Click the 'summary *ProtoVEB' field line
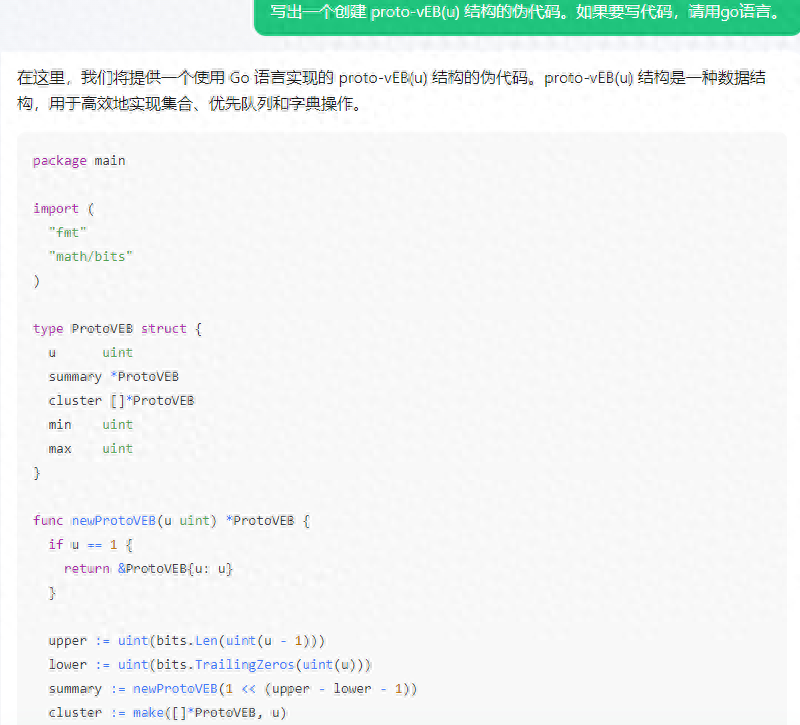800x725 pixels. click(x=114, y=377)
